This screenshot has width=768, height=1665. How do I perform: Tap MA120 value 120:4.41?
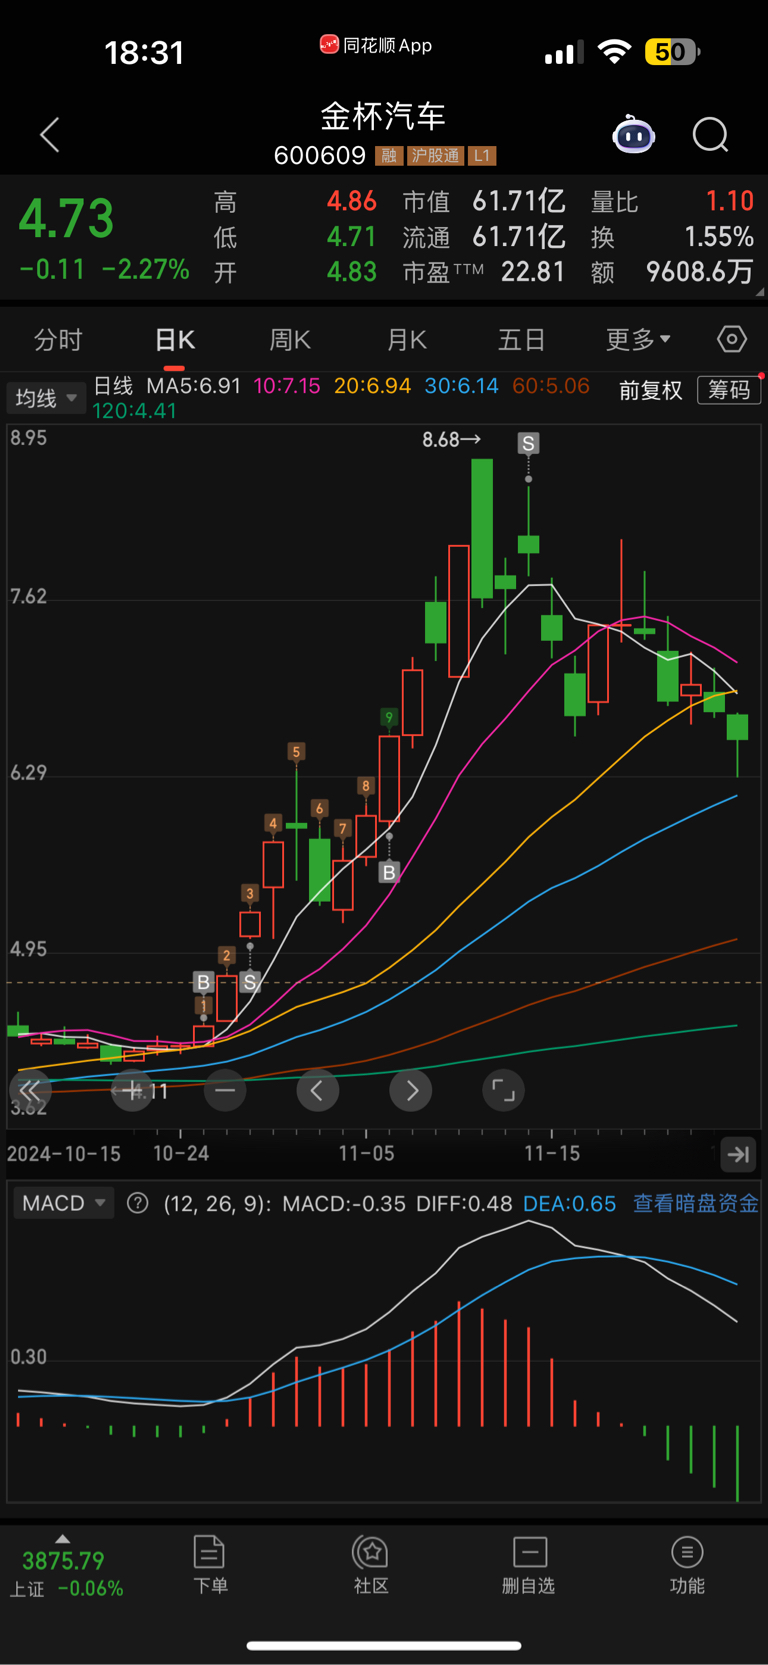(135, 411)
